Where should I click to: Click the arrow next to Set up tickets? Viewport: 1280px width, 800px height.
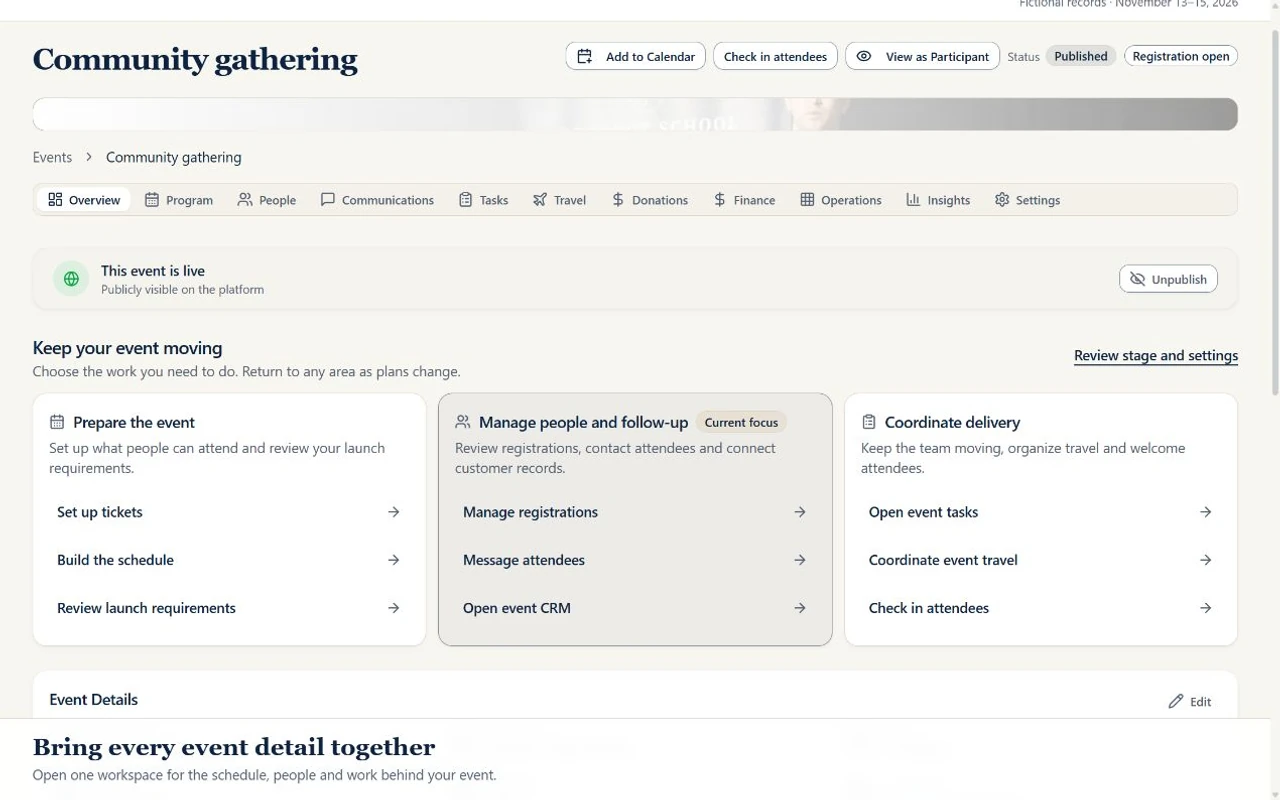point(394,512)
